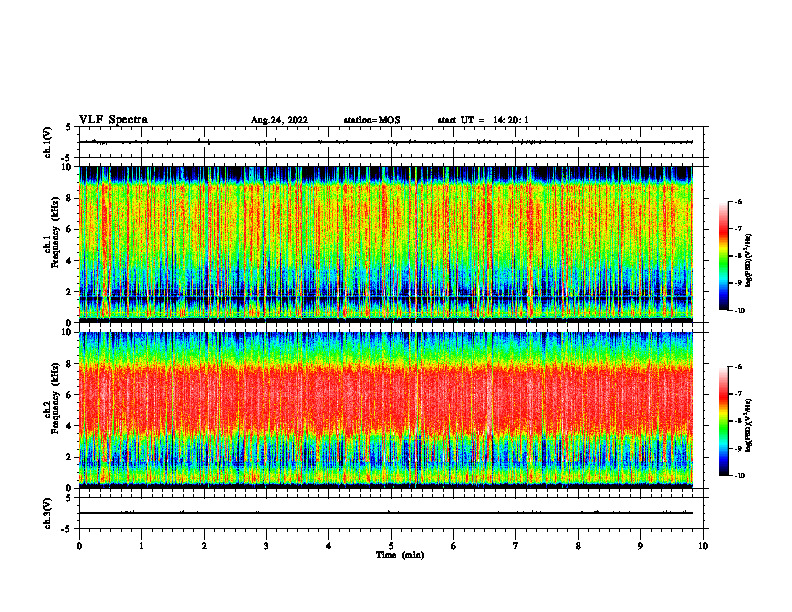Click the ch.1 spectrogram color bar
This screenshot has width=792, height=612.
(x=724, y=256)
